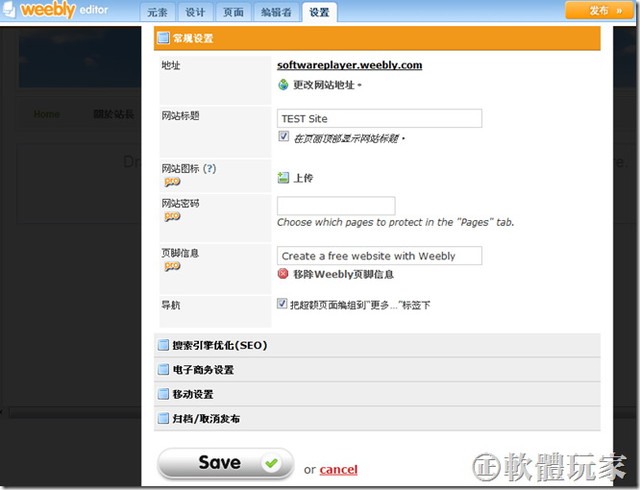This screenshot has height=490, width=640.
Task: Click the dimmed Home navigation link behind dialog
Action: pyautogui.click(x=47, y=114)
